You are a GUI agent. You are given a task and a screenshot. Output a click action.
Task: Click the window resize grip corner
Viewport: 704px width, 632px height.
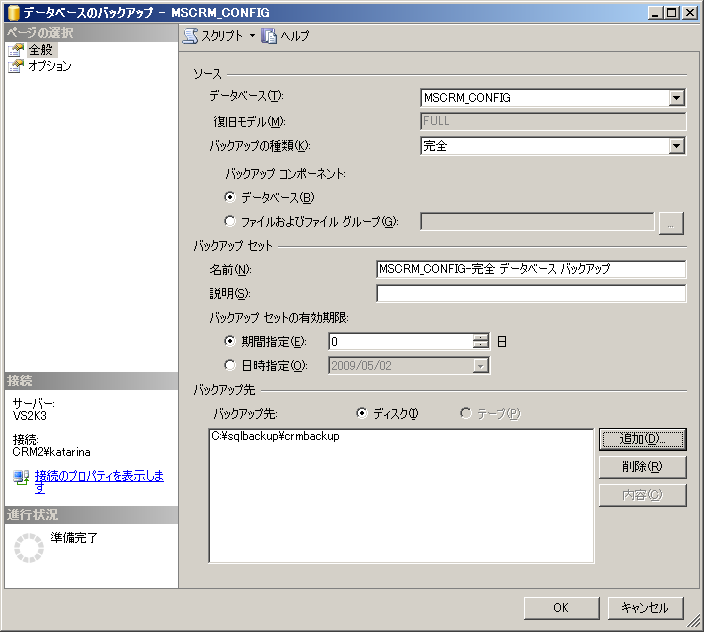(694, 621)
